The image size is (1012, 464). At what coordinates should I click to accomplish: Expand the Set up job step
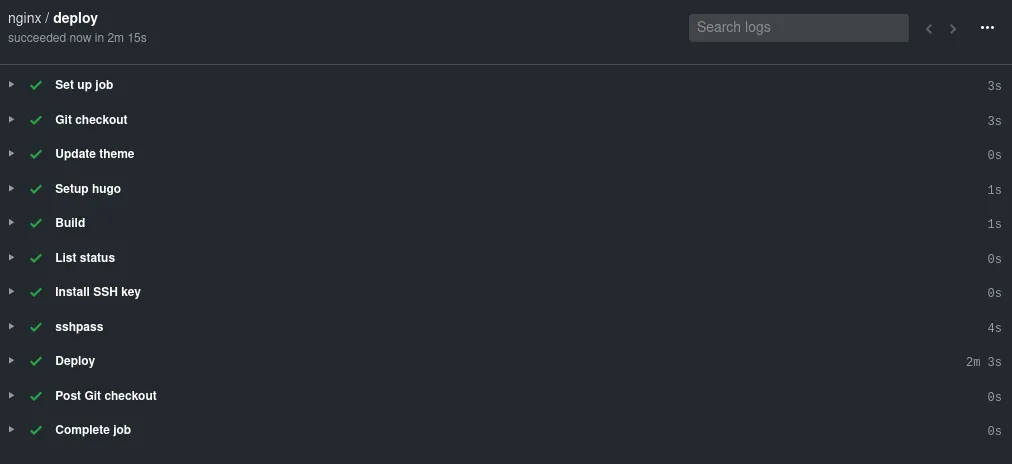pos(11,85)
